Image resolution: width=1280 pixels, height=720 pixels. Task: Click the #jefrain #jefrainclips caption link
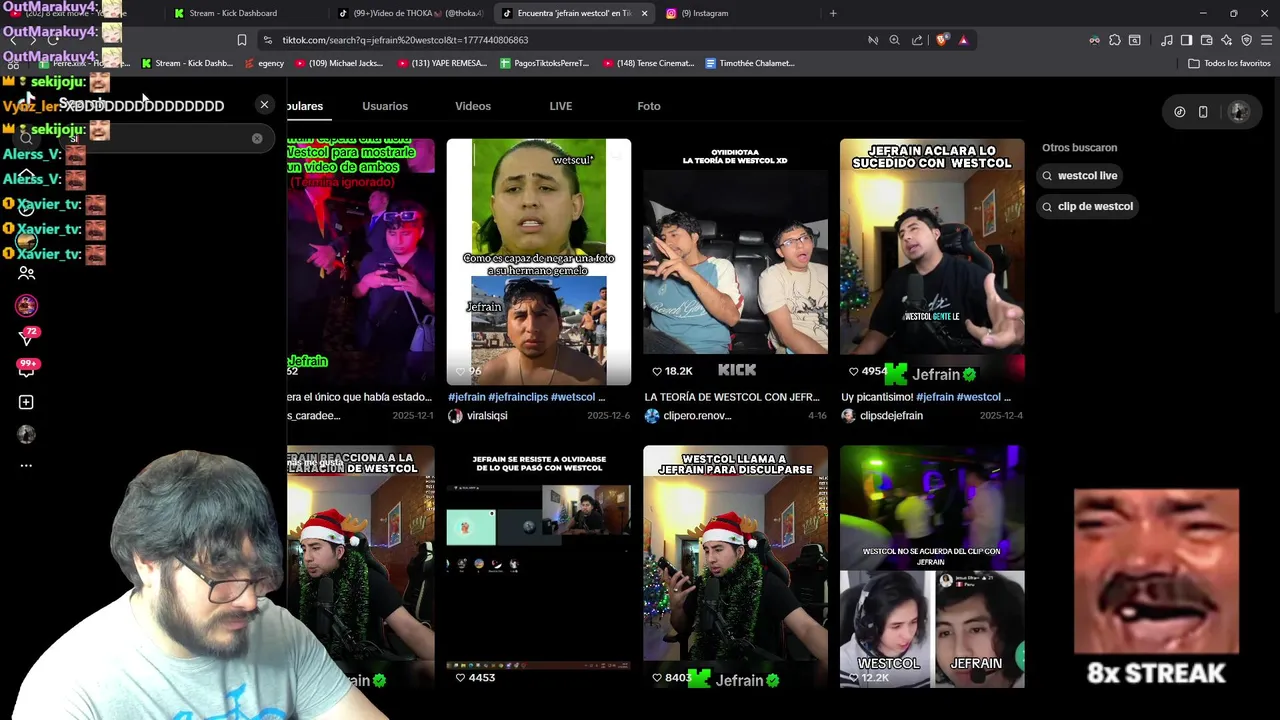click(x=526, y=397)
